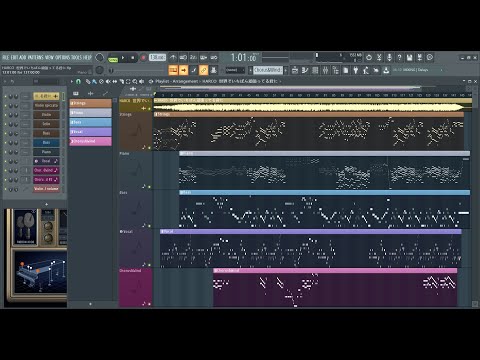Screen dimensions: 480x360
Task: Add a channel with plus button
Action: pyautogui.click(x=46, y=204)
